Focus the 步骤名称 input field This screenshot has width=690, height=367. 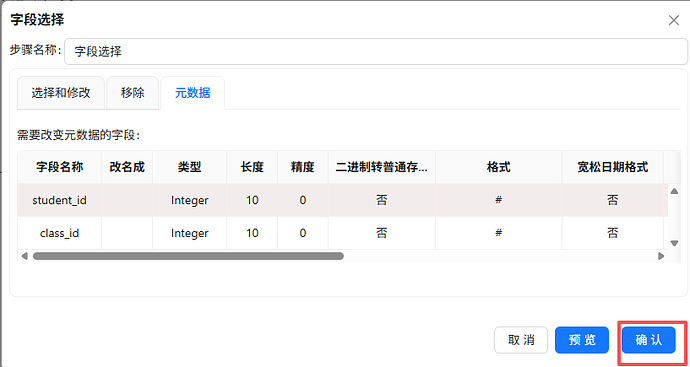376,51
